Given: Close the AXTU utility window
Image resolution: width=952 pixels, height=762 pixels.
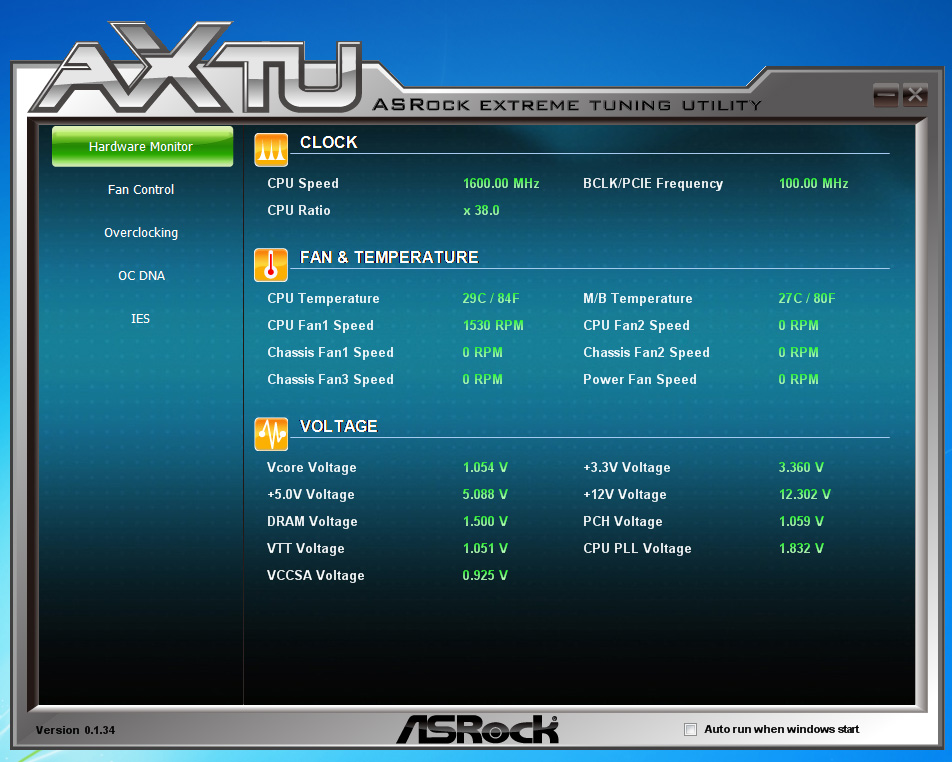Looking at the screenshot, I should [915, 95].
